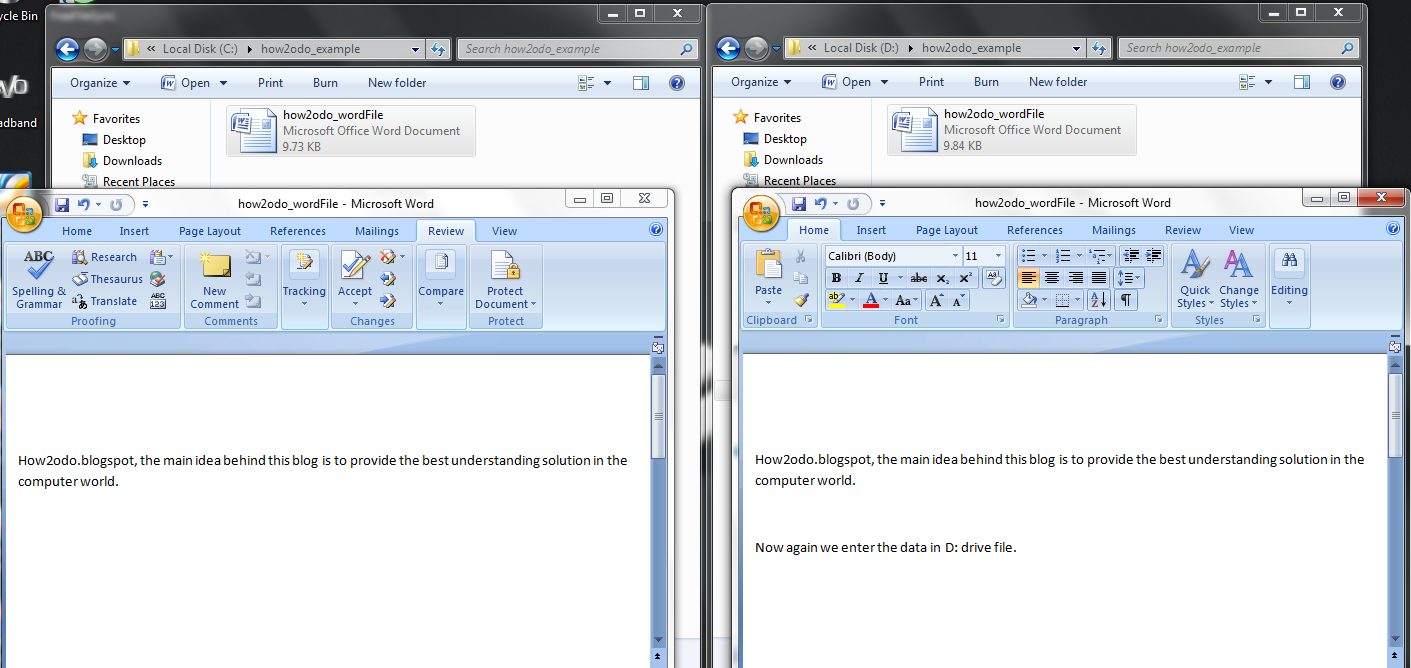Click Clear Formatting icon in Font group
The width and height of the screenshot is (1411, 668).
coord(994,278)
